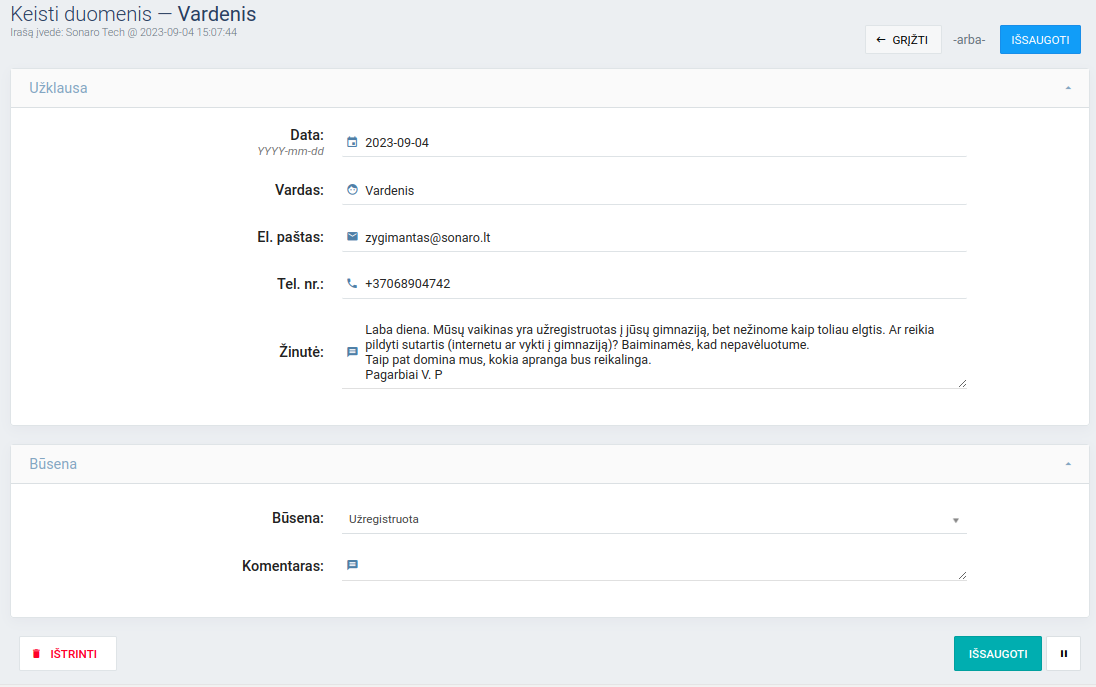1096x687 pixels.
Task: Click into the El. paštas email field
Action: click(660, 238)
